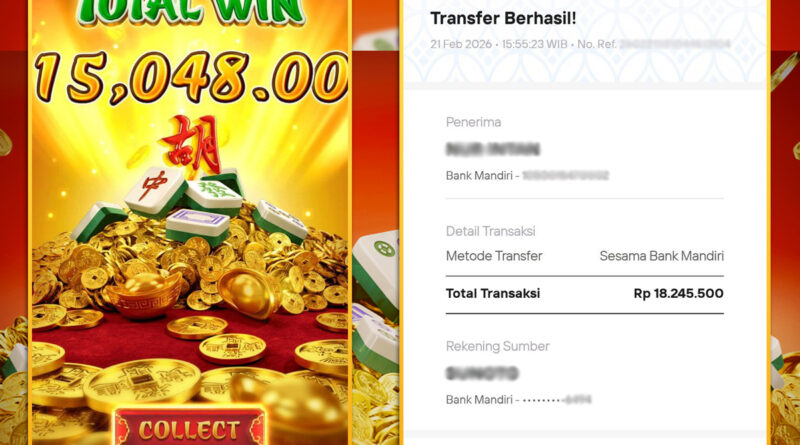The image size is (800, 445).
Task: Click the purple-framed blank mahjong tile
Action: (x=198, y=227)
